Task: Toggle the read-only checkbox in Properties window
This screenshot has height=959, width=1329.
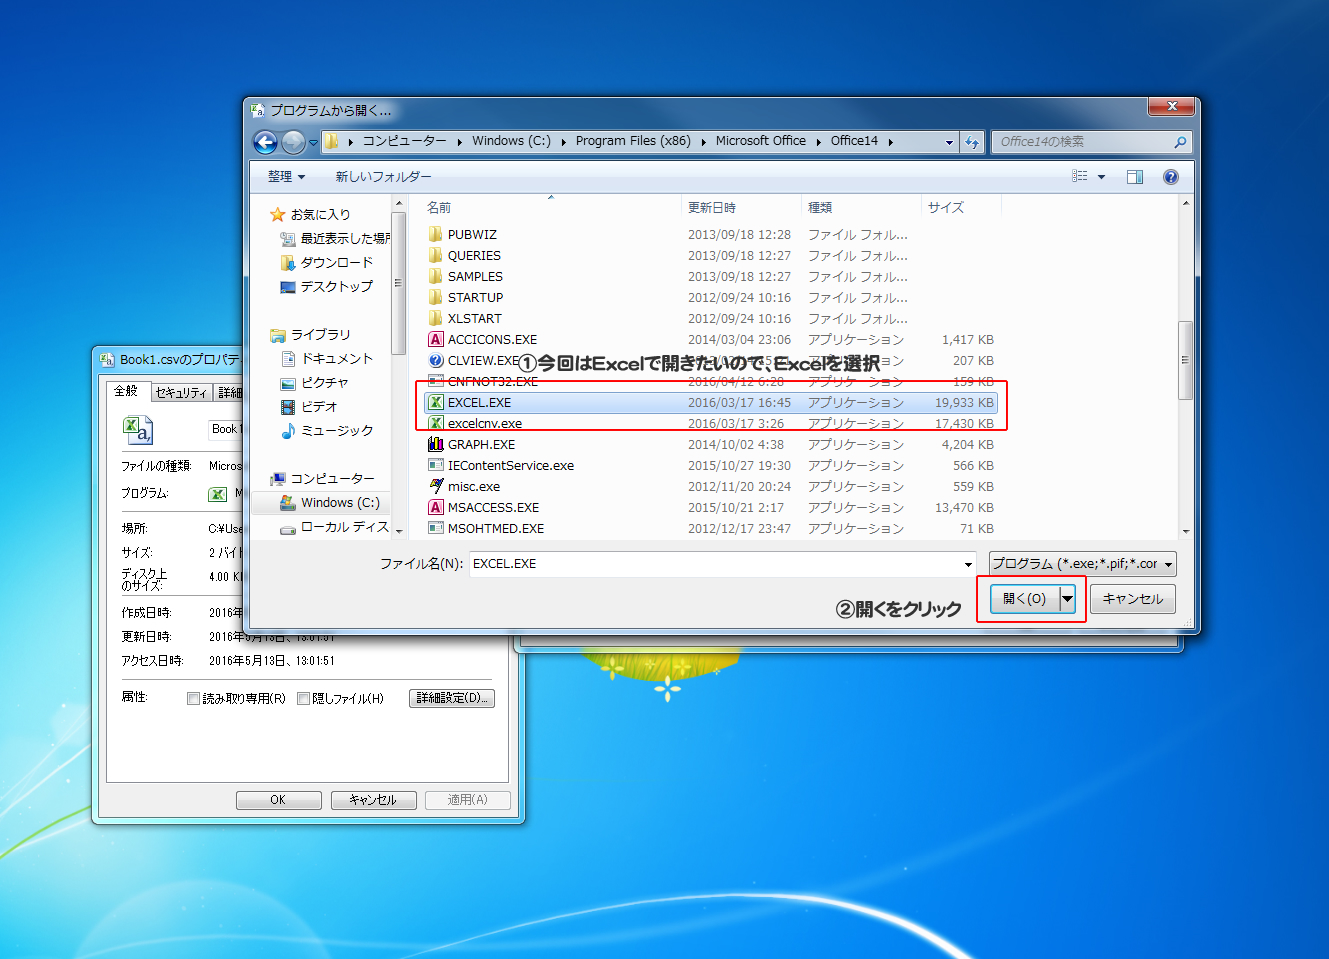Action: [x=194, y=698]
